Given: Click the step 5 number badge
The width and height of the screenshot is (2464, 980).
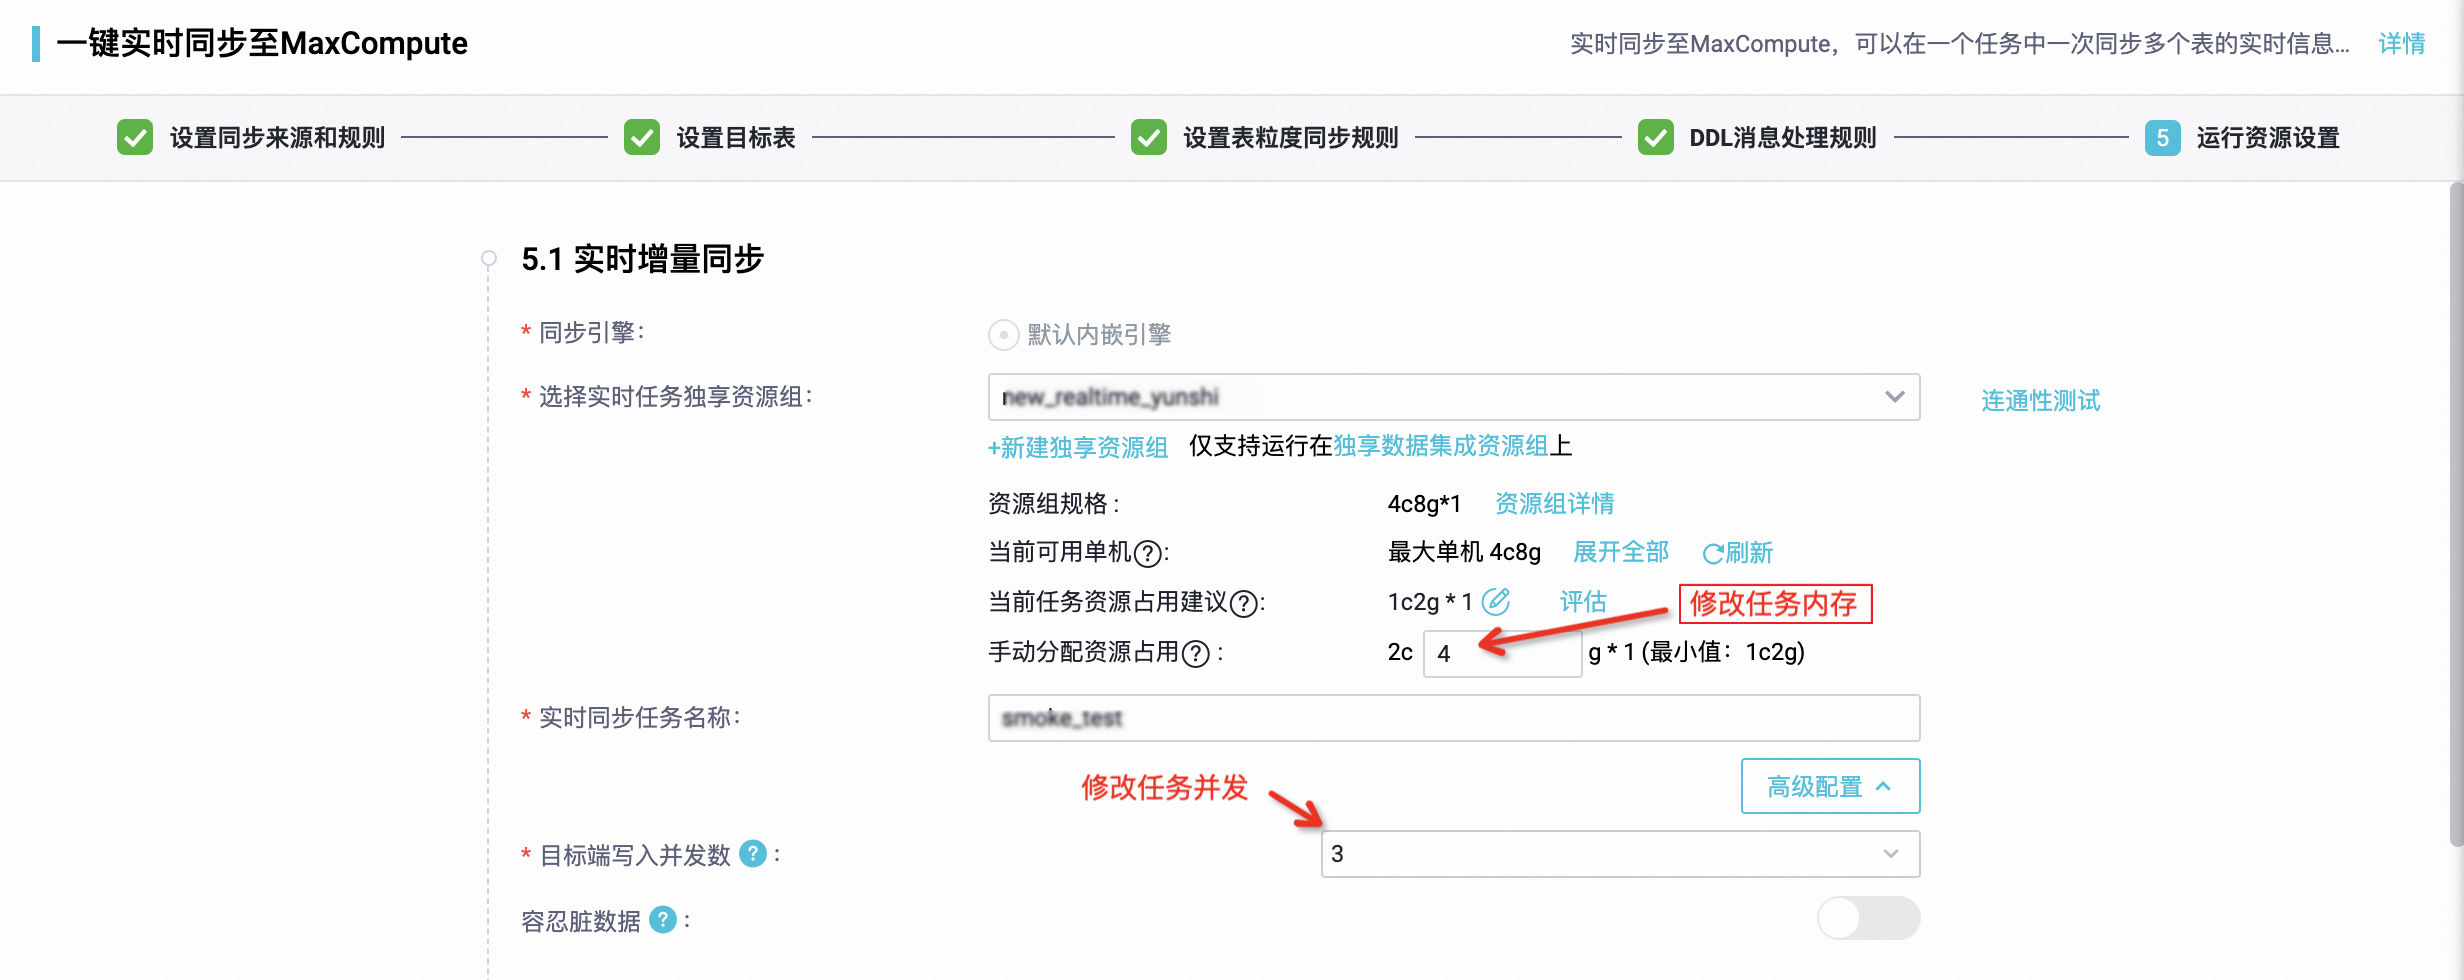Looking at the screenshot, I should [2163, 137].
